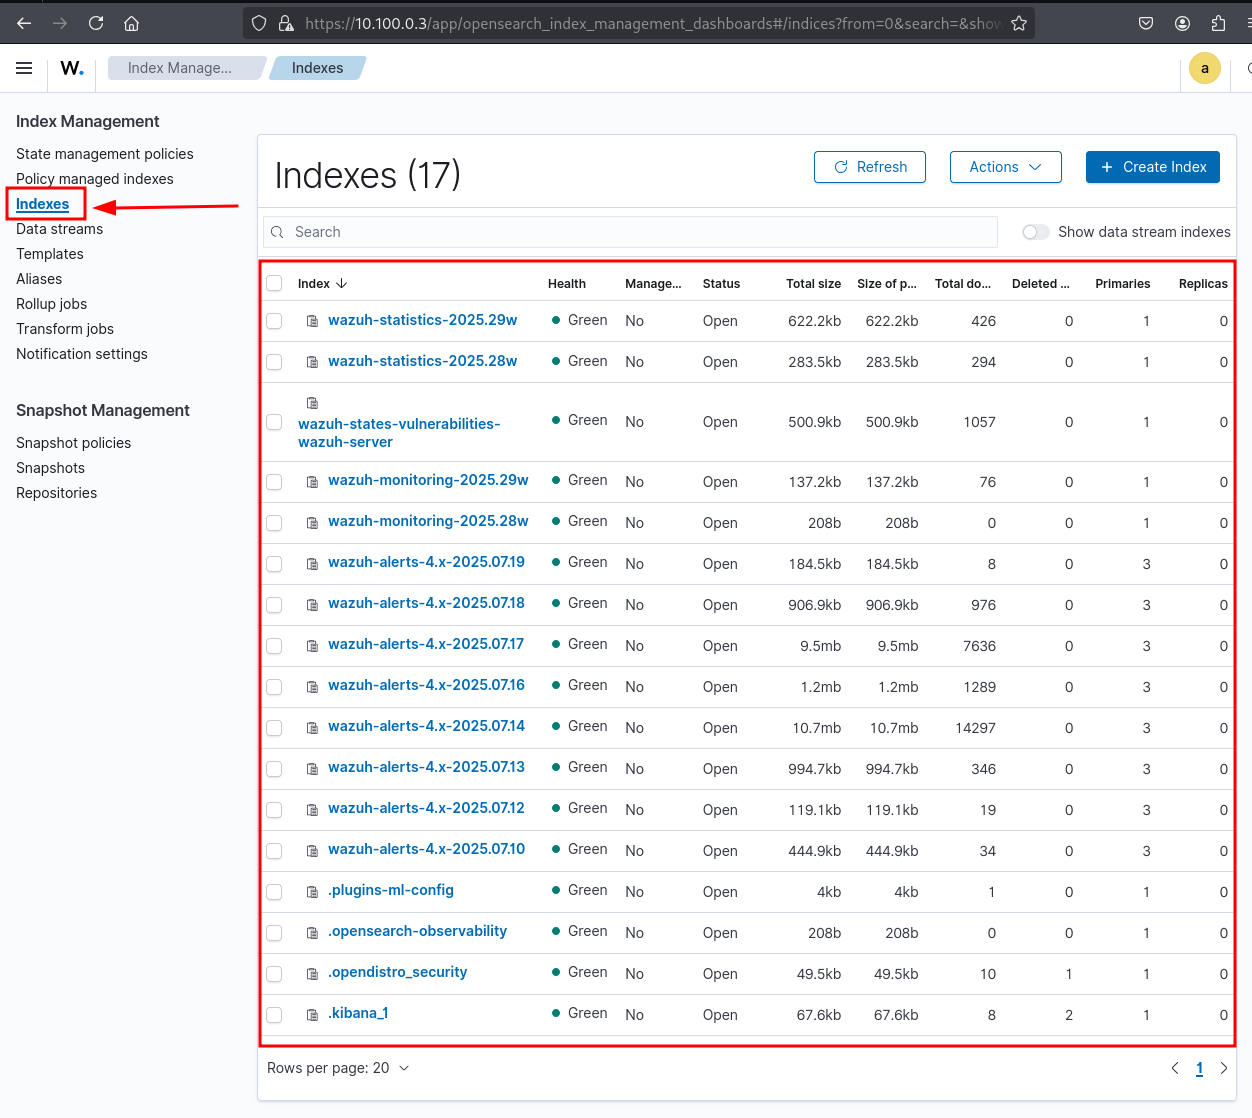The image size is (1252, 1118).
Task: Check the box for wazuh-statistics-2025.29w
Action: point(274,321)
